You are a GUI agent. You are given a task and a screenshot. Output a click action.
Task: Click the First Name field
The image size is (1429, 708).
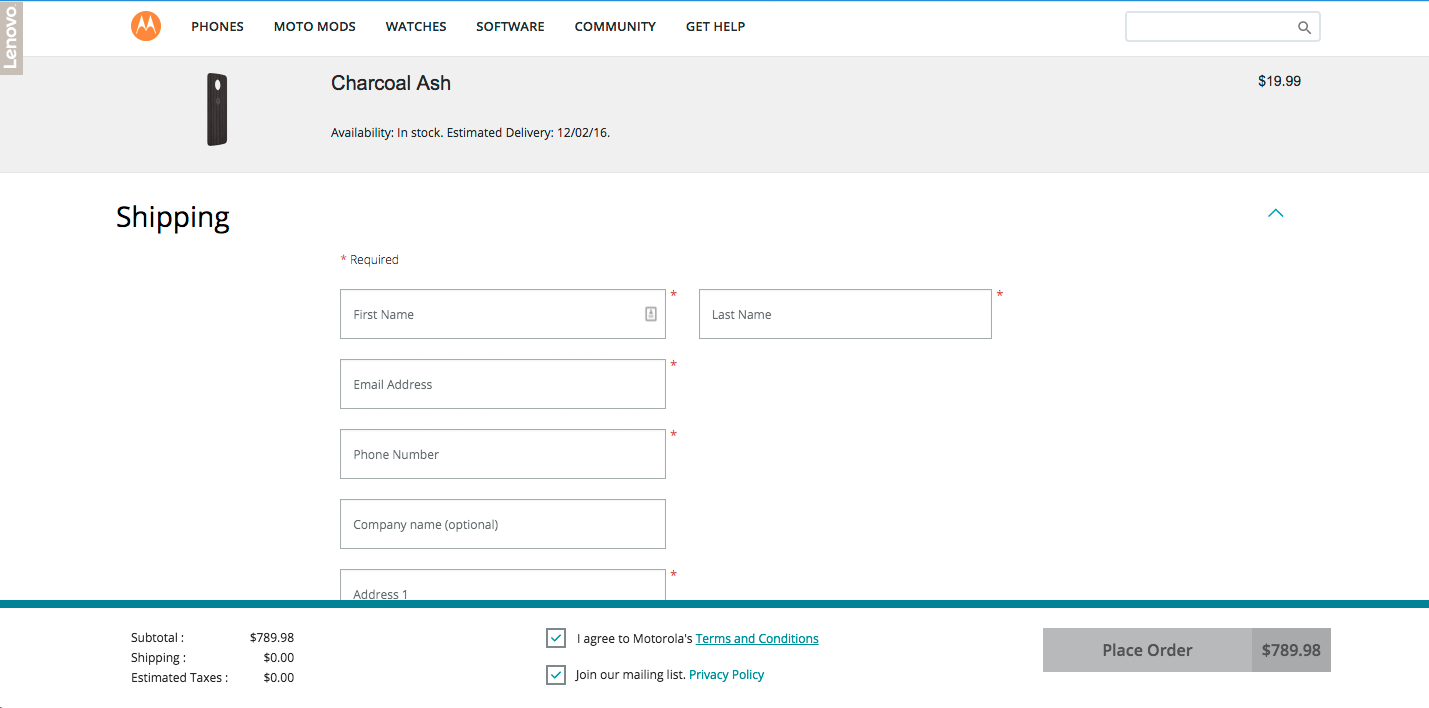tap(503, 314)
